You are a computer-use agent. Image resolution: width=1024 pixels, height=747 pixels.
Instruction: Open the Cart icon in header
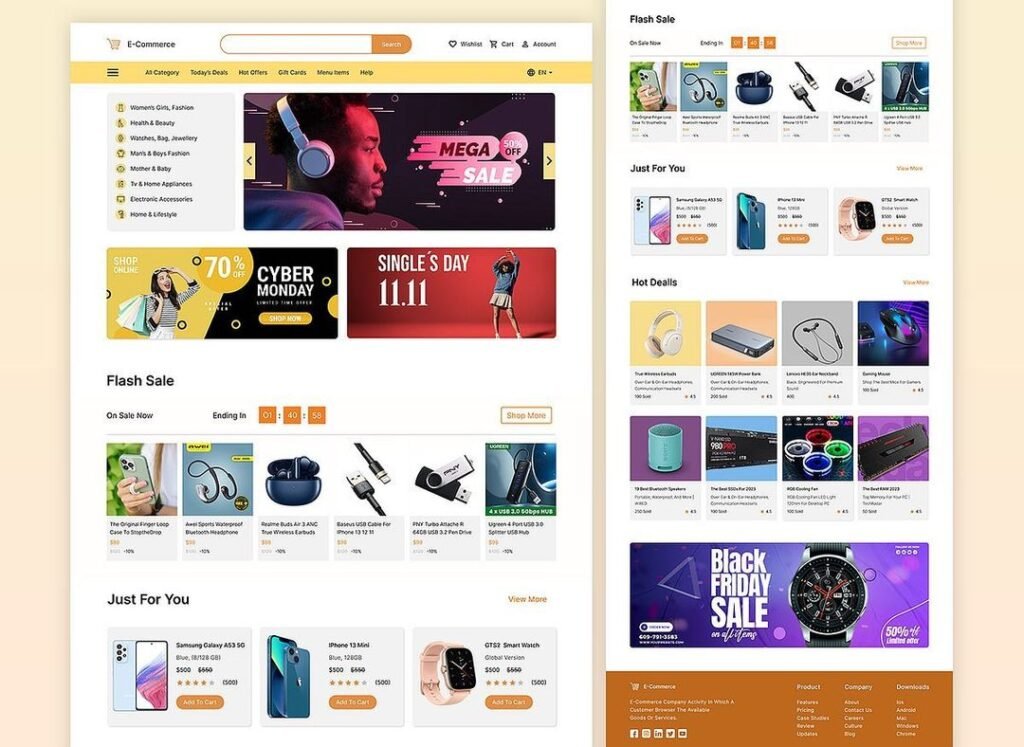[493, 44]
